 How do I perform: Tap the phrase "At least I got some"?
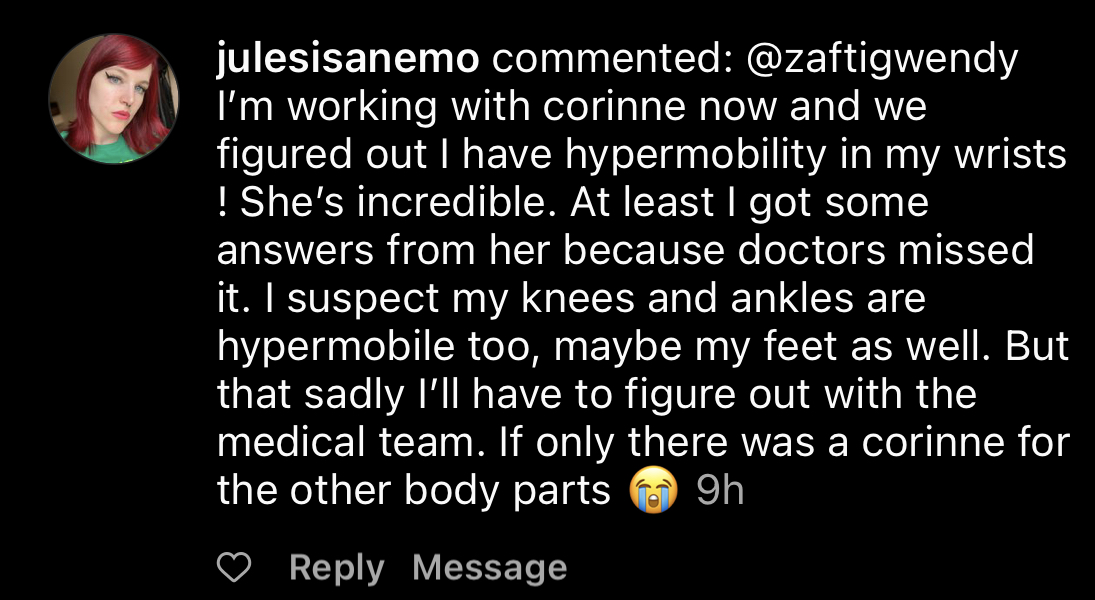(x=750, y=203)
